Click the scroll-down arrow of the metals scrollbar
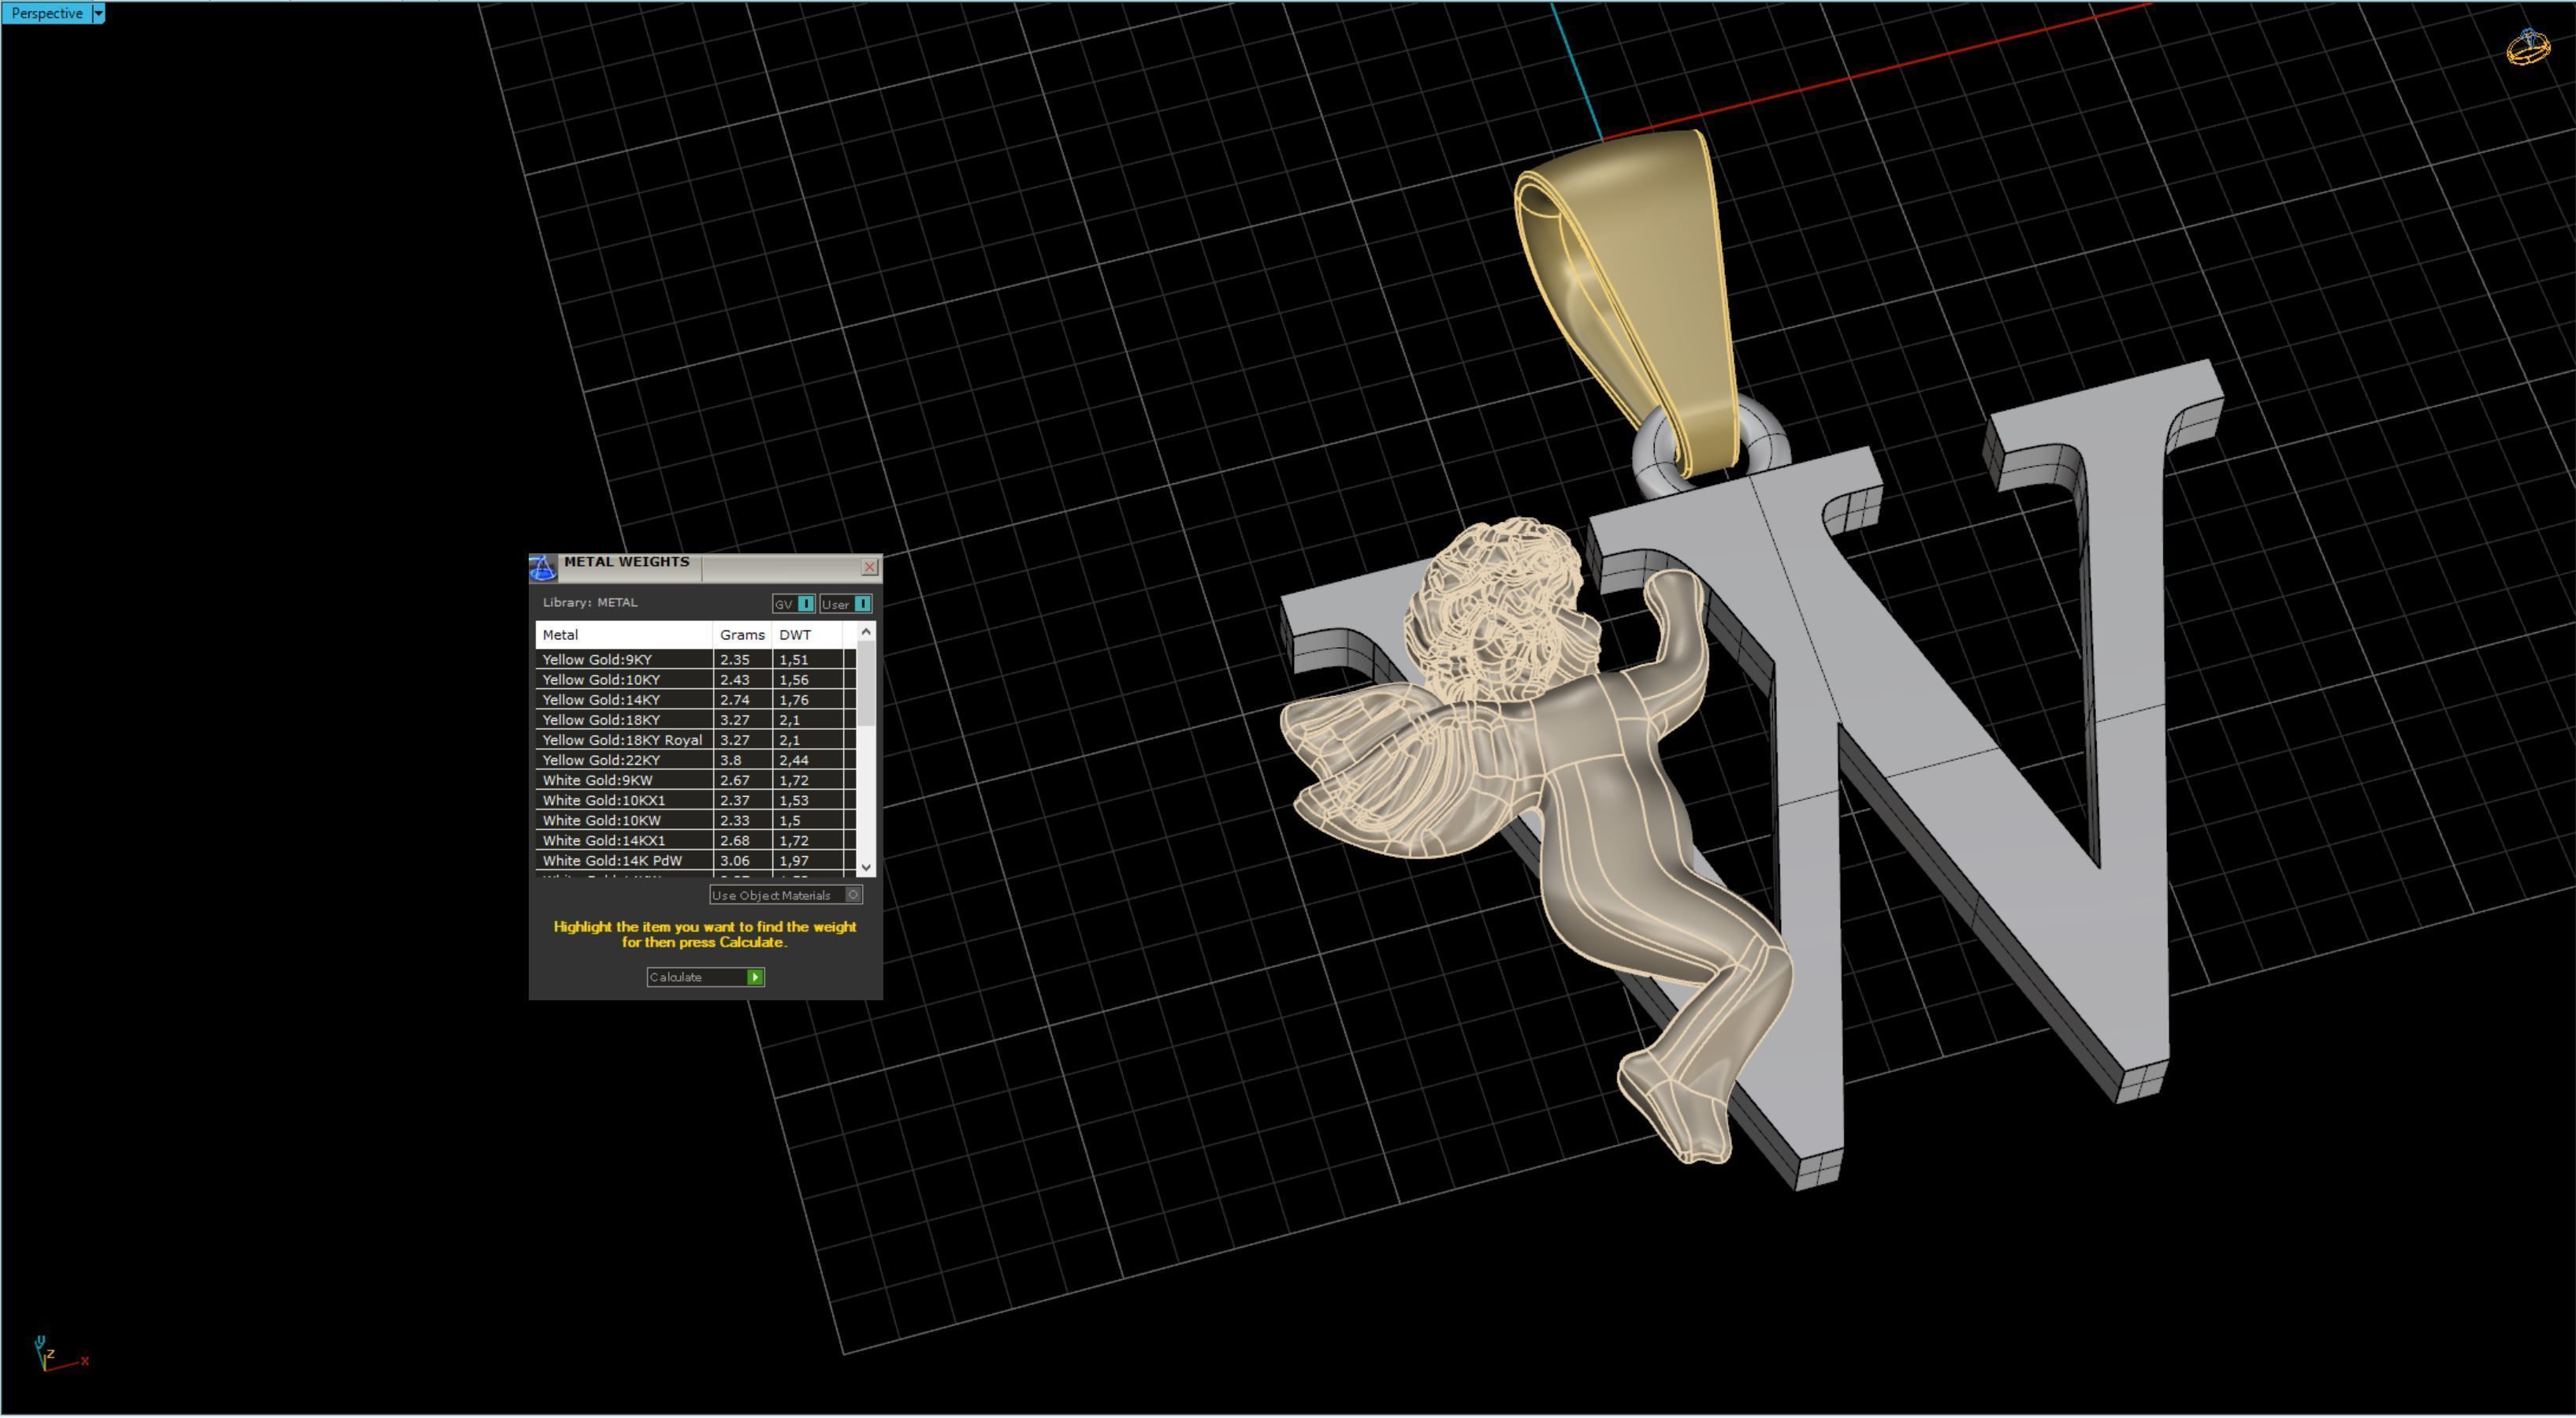Viewport: 2576px width, 1418px height. 866,866
